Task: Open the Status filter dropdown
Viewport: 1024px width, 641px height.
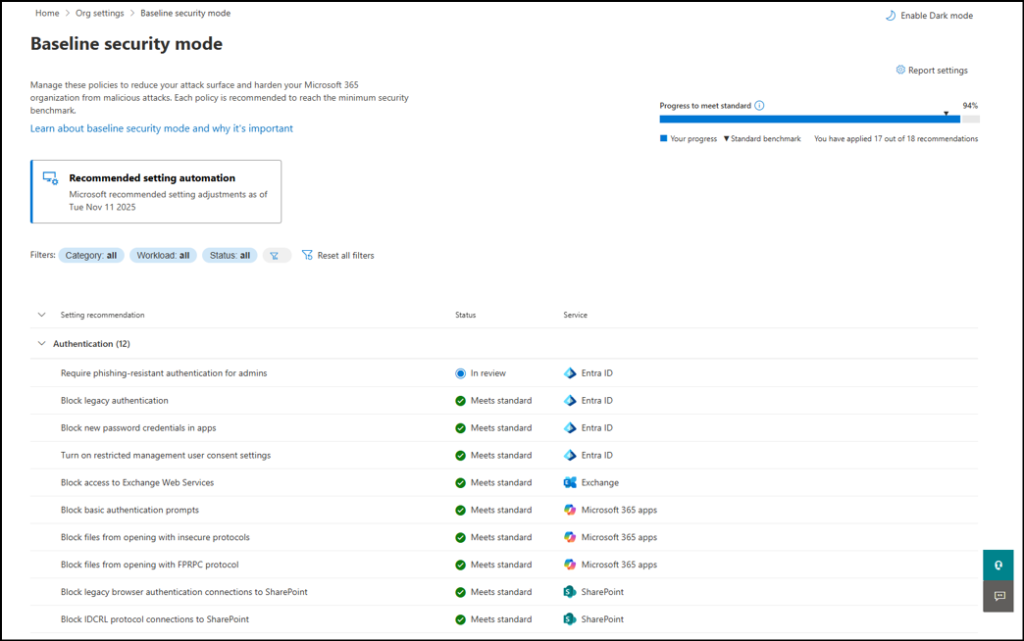Action: pyautogui.click(x=229, y=255)
